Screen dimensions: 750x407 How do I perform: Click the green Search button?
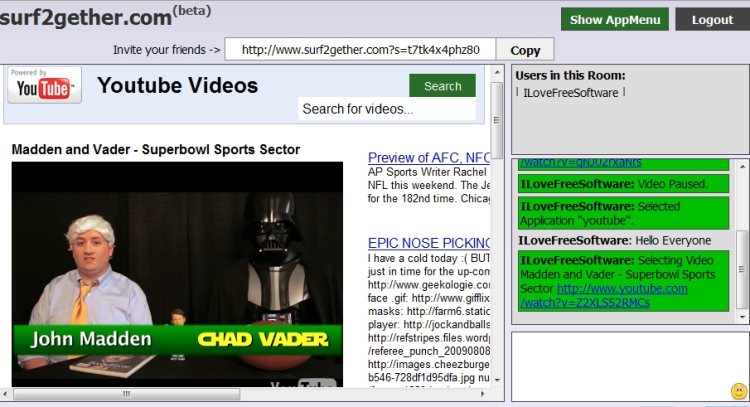(x=442, y=86)
